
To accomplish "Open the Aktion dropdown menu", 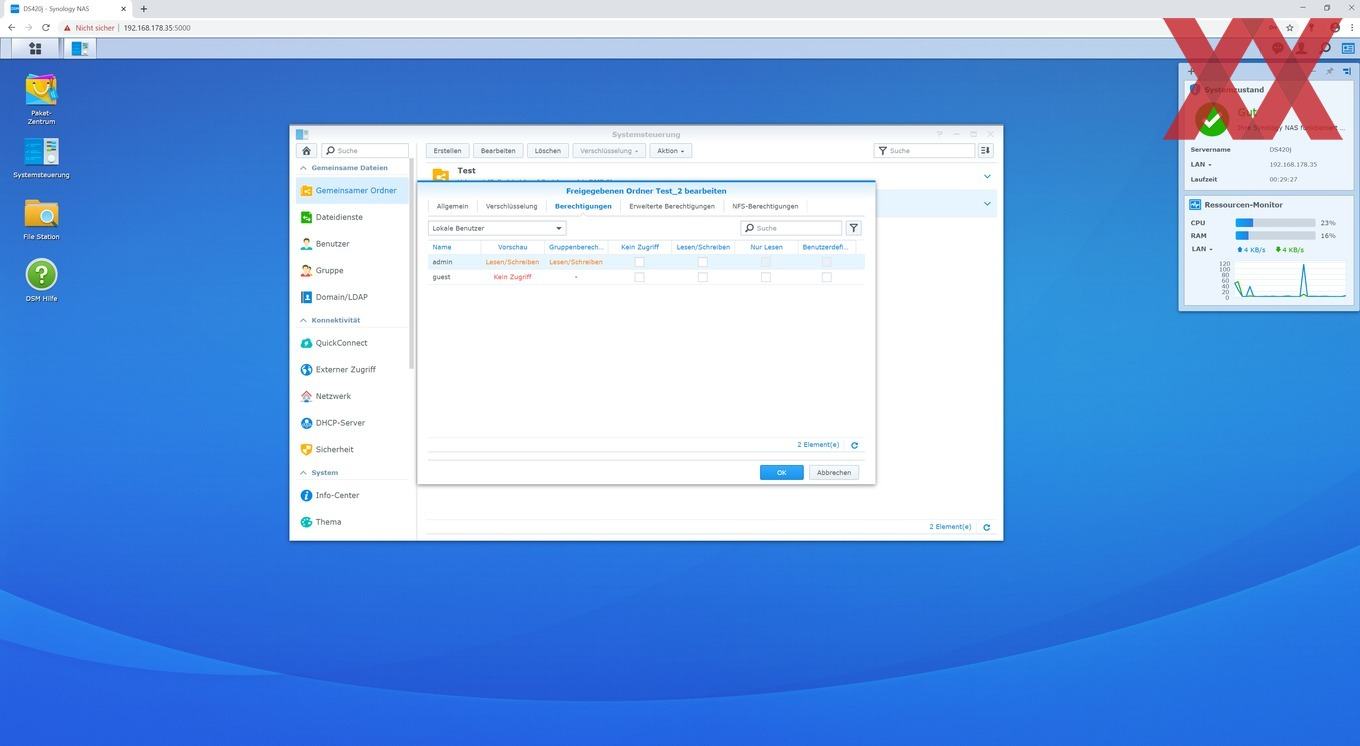I will coord(670,151).
